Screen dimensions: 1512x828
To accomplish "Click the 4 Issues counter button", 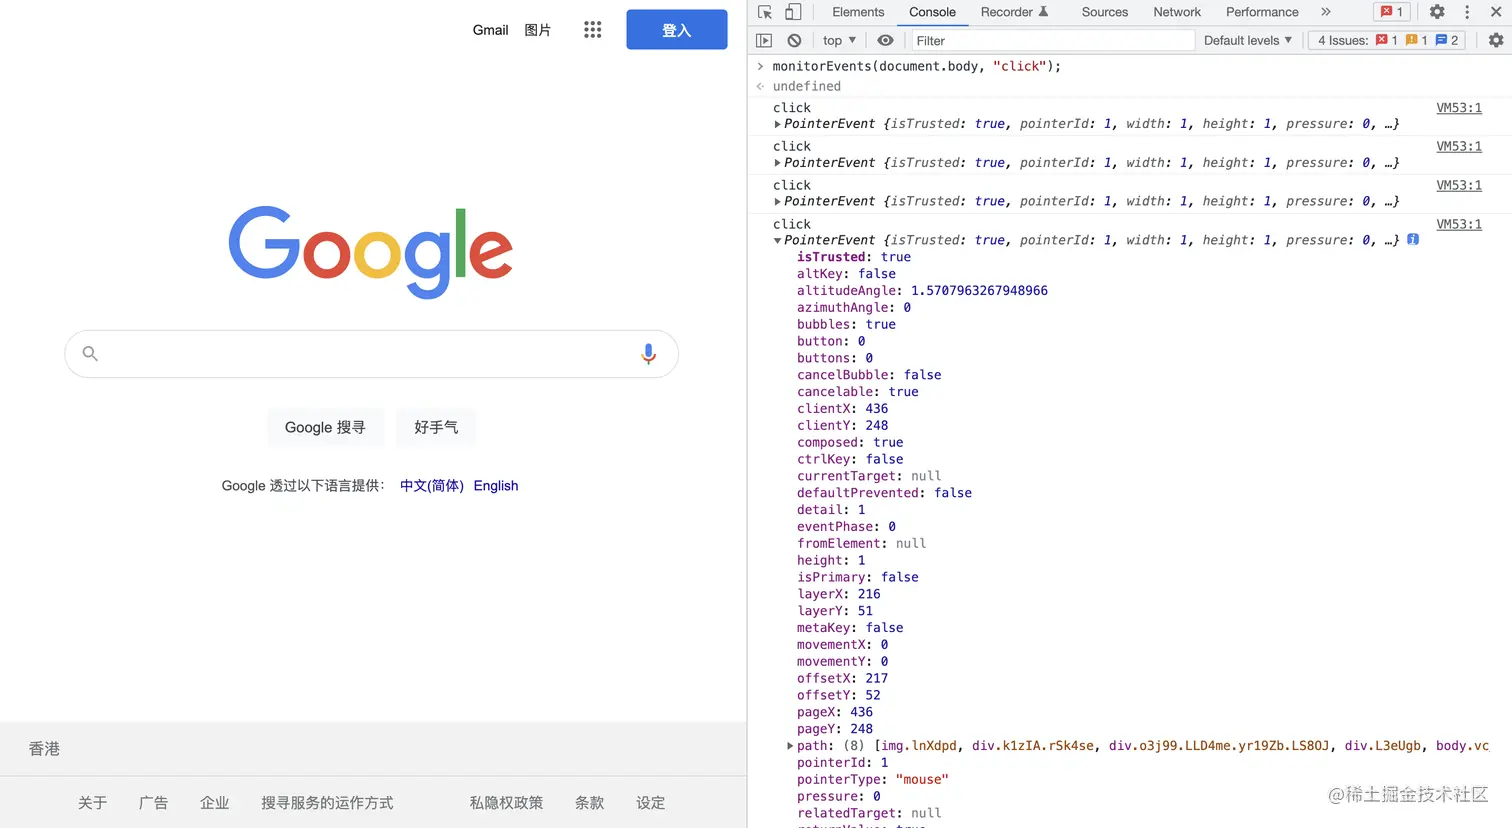I will pyautogui.click(x=1388, y=40).
